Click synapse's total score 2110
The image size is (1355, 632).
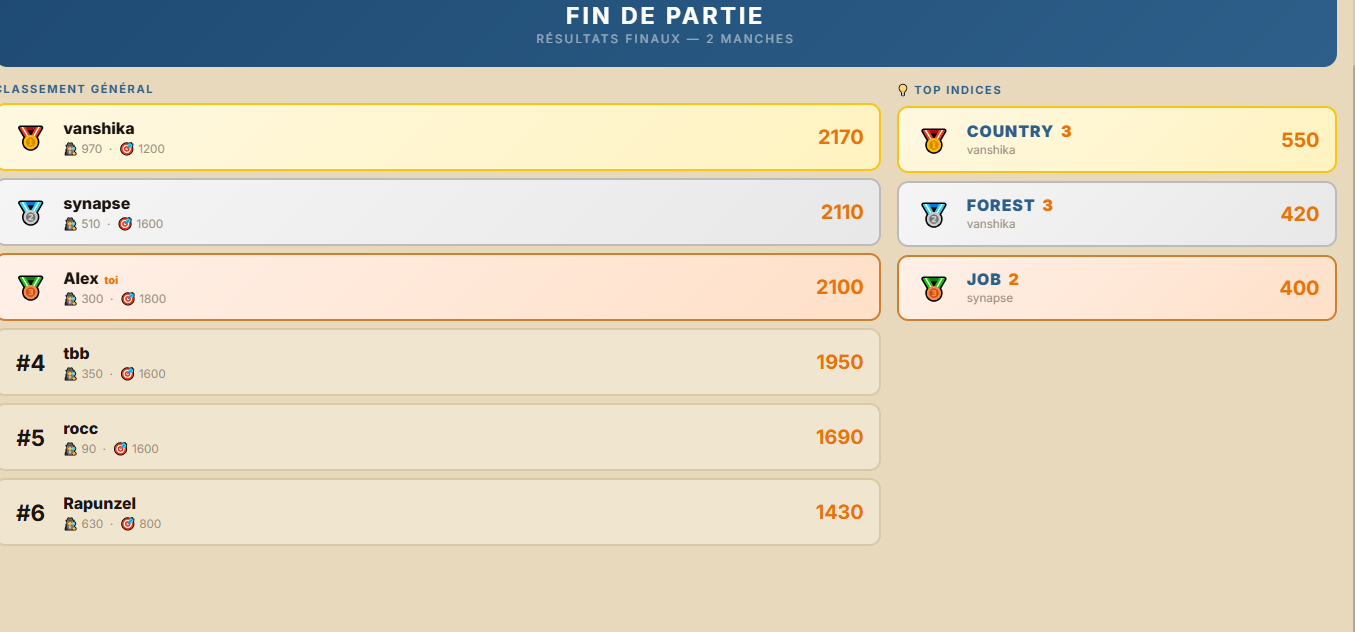[x=842, y=212]
